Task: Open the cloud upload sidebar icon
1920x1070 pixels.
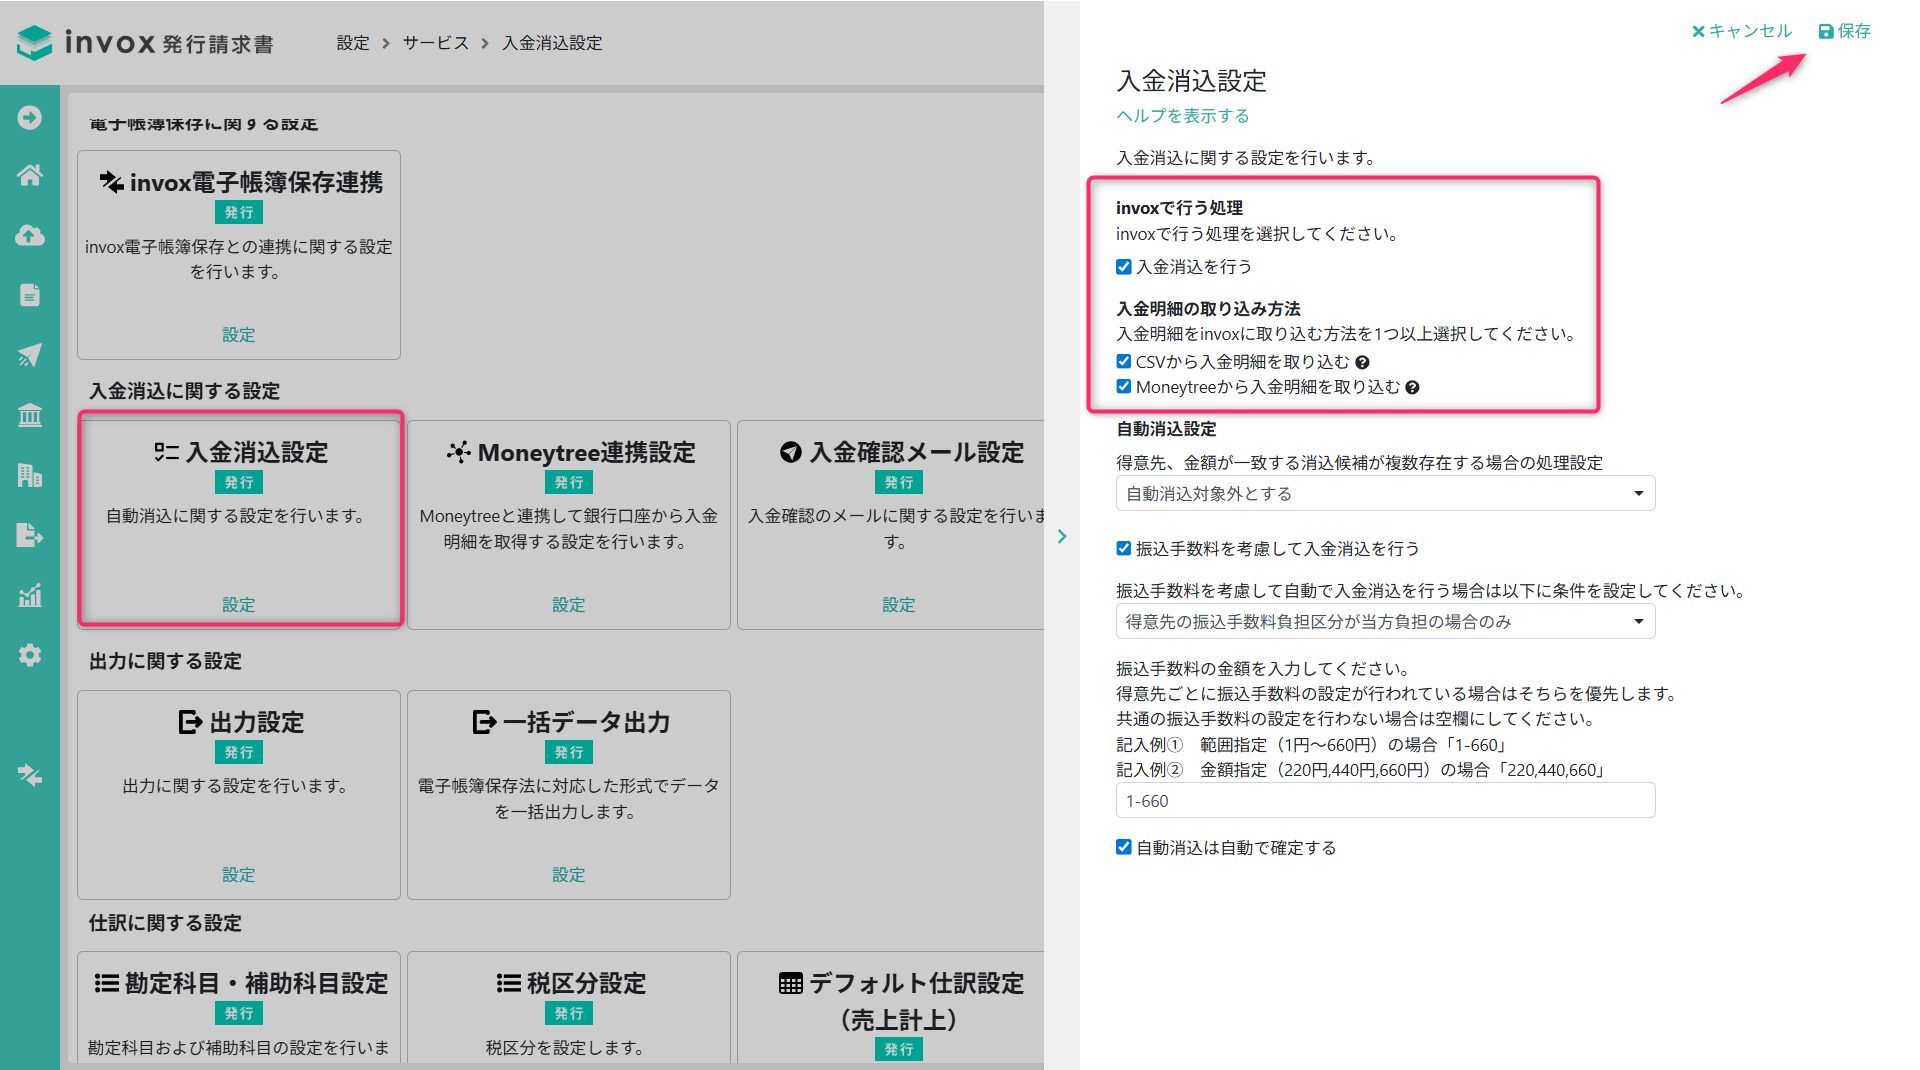Action: pos(30,235)
